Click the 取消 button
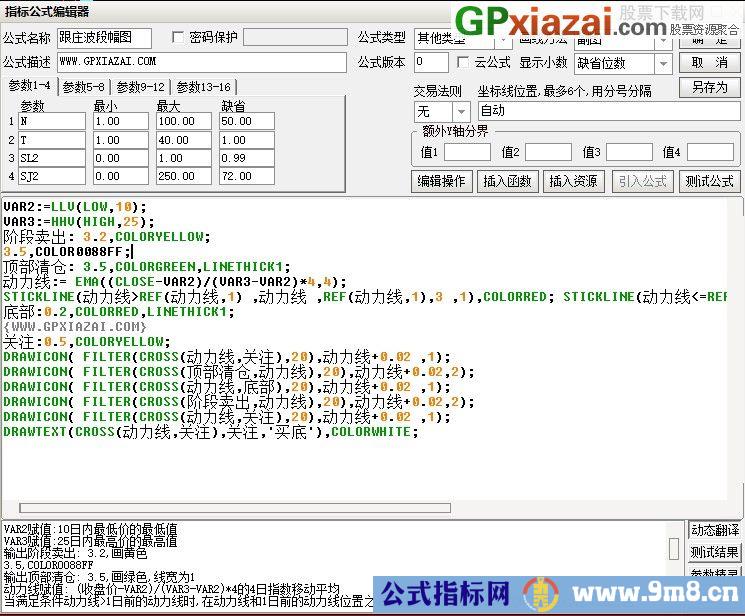The width and height of the screenshot is (745, 616). (710, 63)
